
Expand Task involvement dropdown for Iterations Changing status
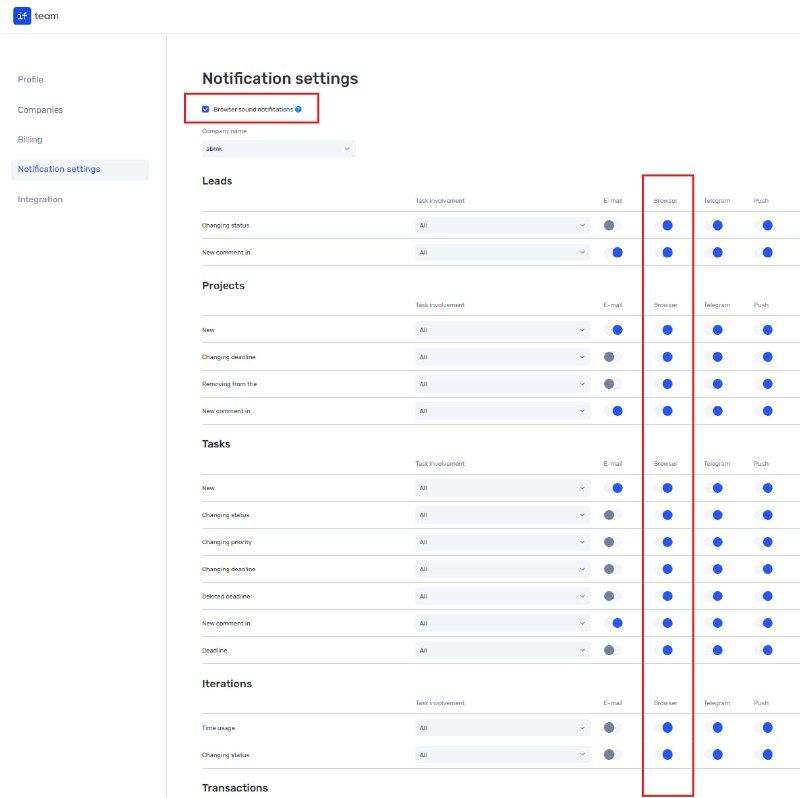pyautogui.click(x=503, y=755)
